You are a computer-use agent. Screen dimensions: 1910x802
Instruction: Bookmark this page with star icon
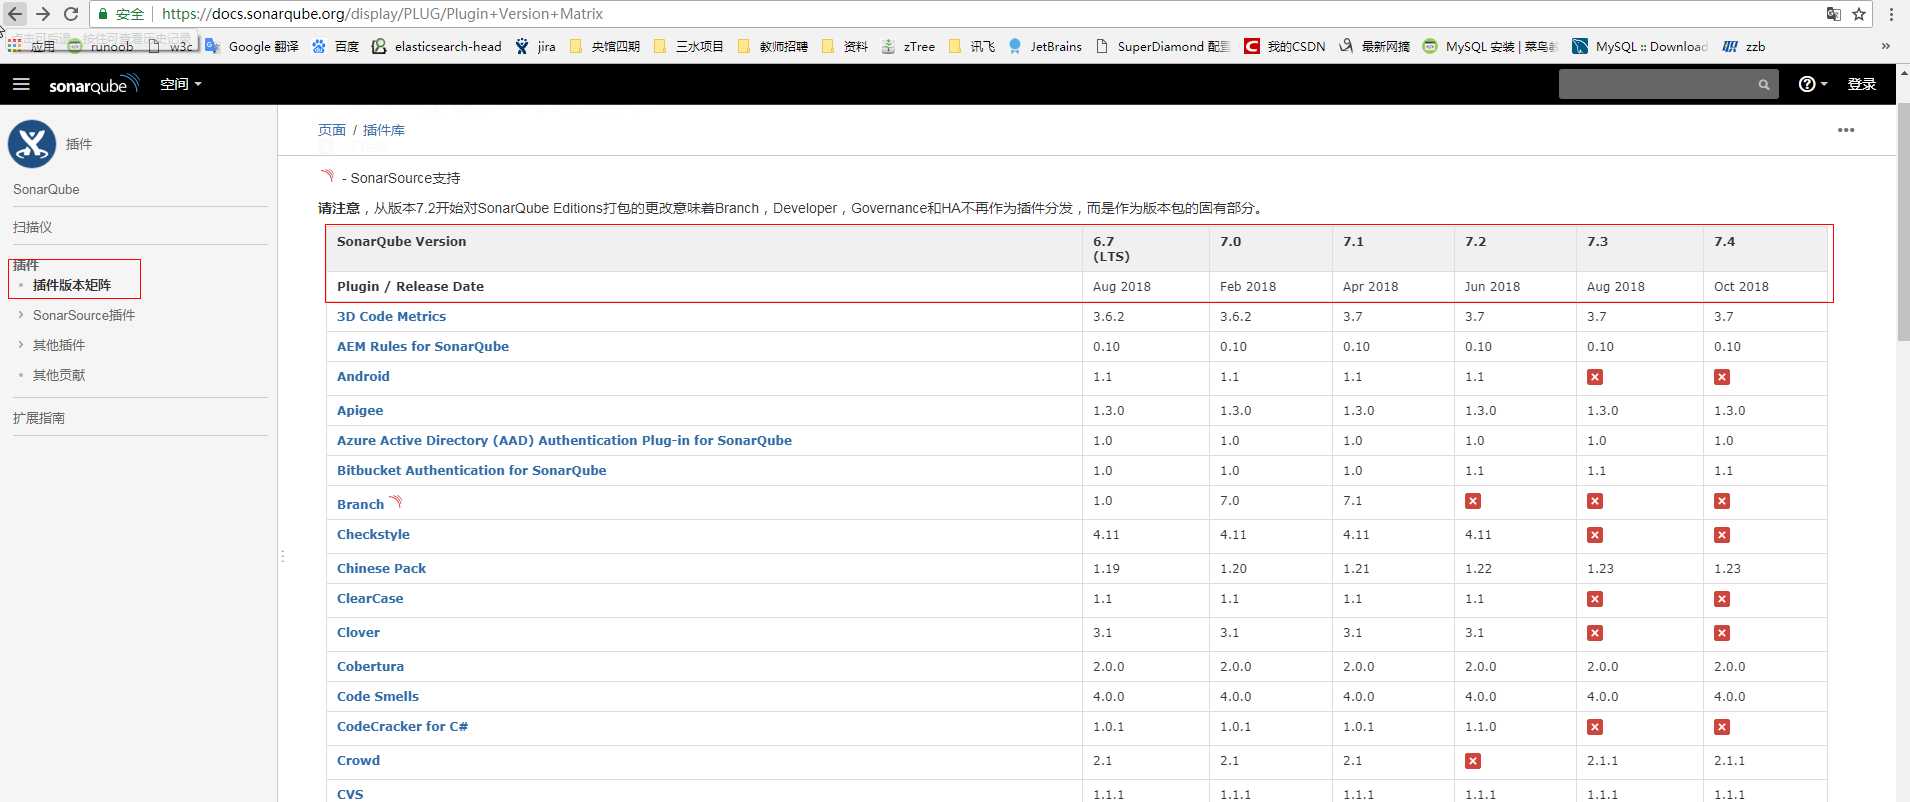[1859, 14]
